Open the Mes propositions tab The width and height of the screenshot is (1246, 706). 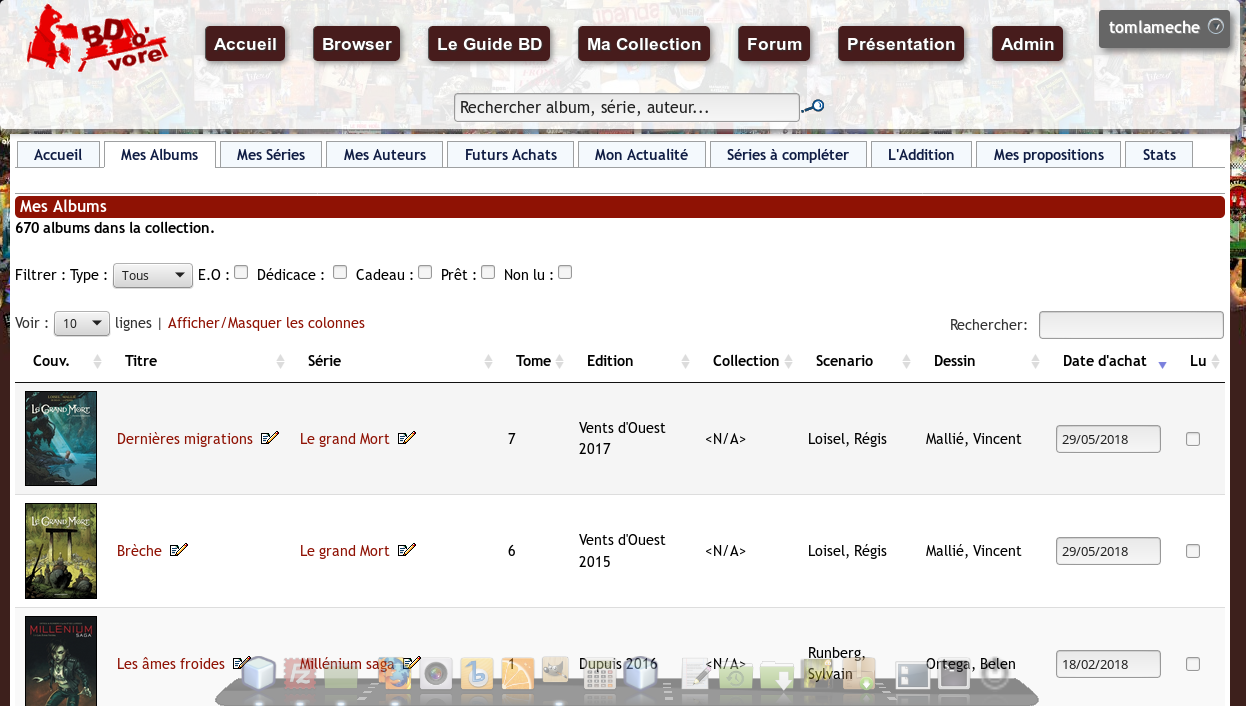point(1049,155)
